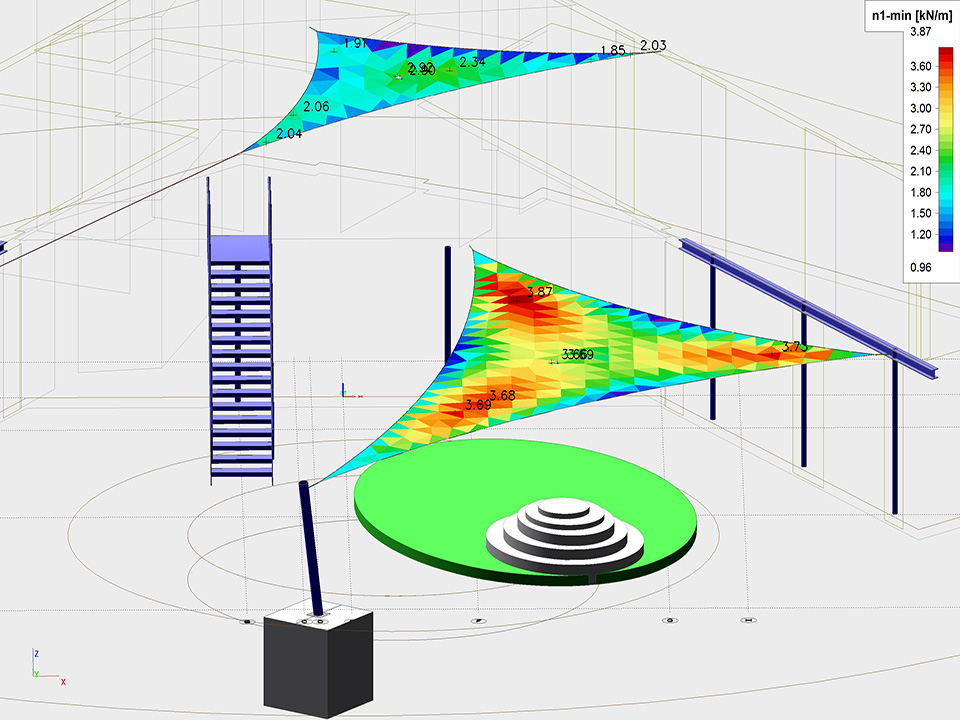
Task: Select the 1.91 result label on upper membrane
Action: (355, 44)
